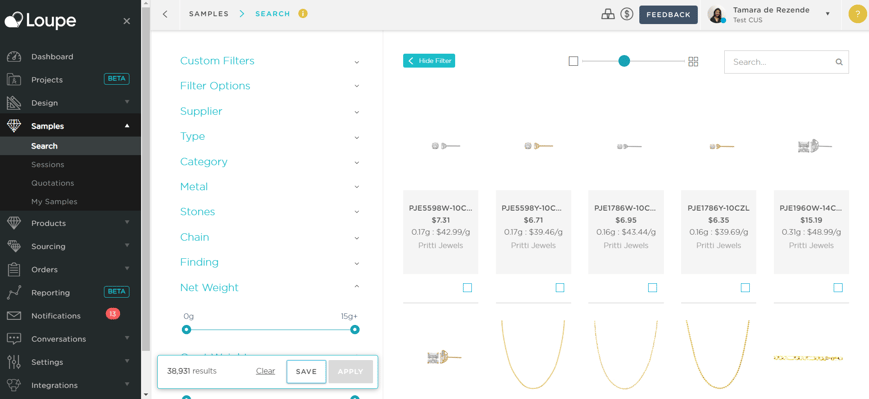The image size is (869, 399).
Task: Collapse the Net Weight filter section
Action: pyautogui.click(x=270, y=288)
